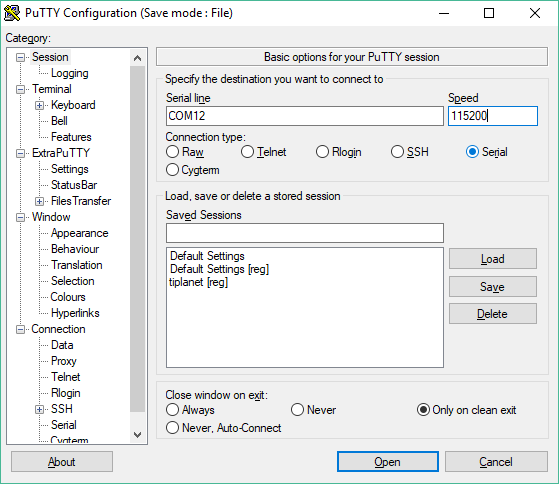Screen dimensions: 559x484
Task: Open the Bell category
Action: coord(59,121)
